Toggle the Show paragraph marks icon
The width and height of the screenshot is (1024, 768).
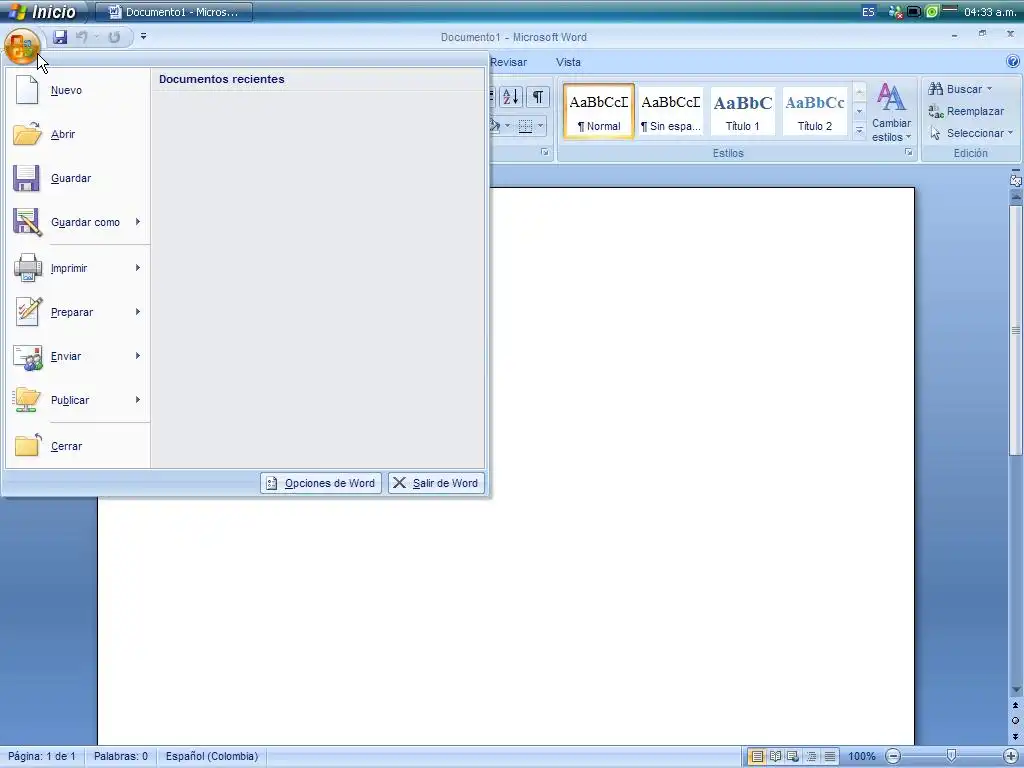tap(537, 97)
